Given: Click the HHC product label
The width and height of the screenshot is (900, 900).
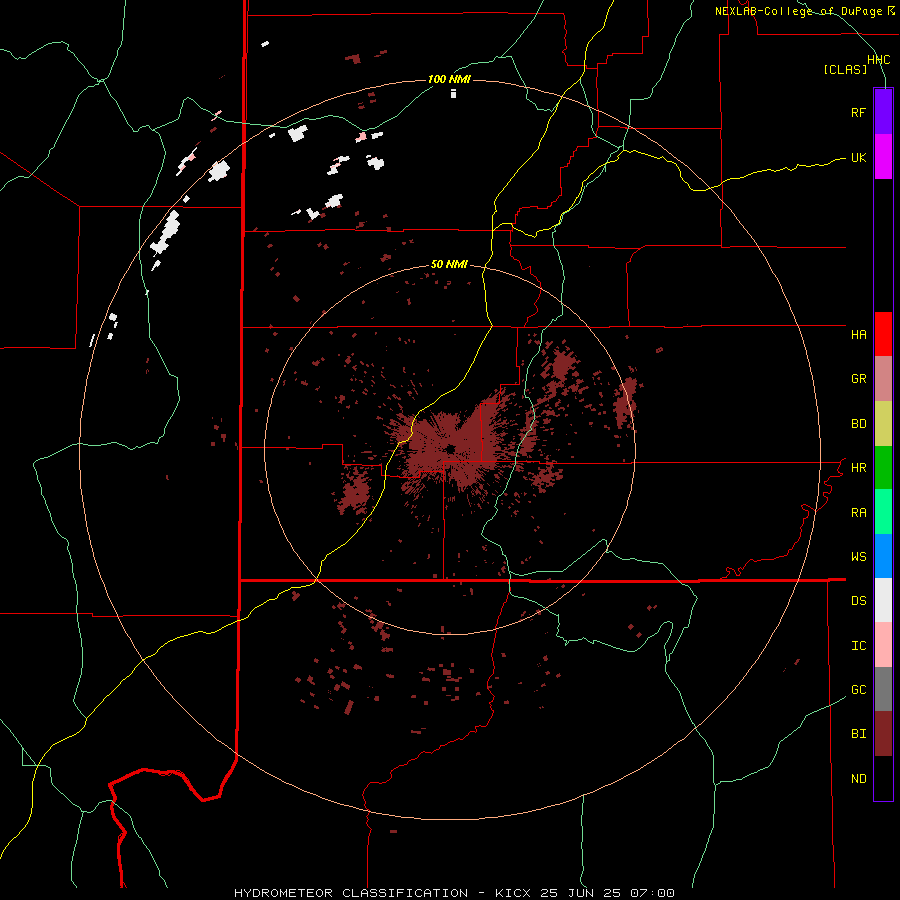Looking at the screenshot, I should (x=878, y=60).
